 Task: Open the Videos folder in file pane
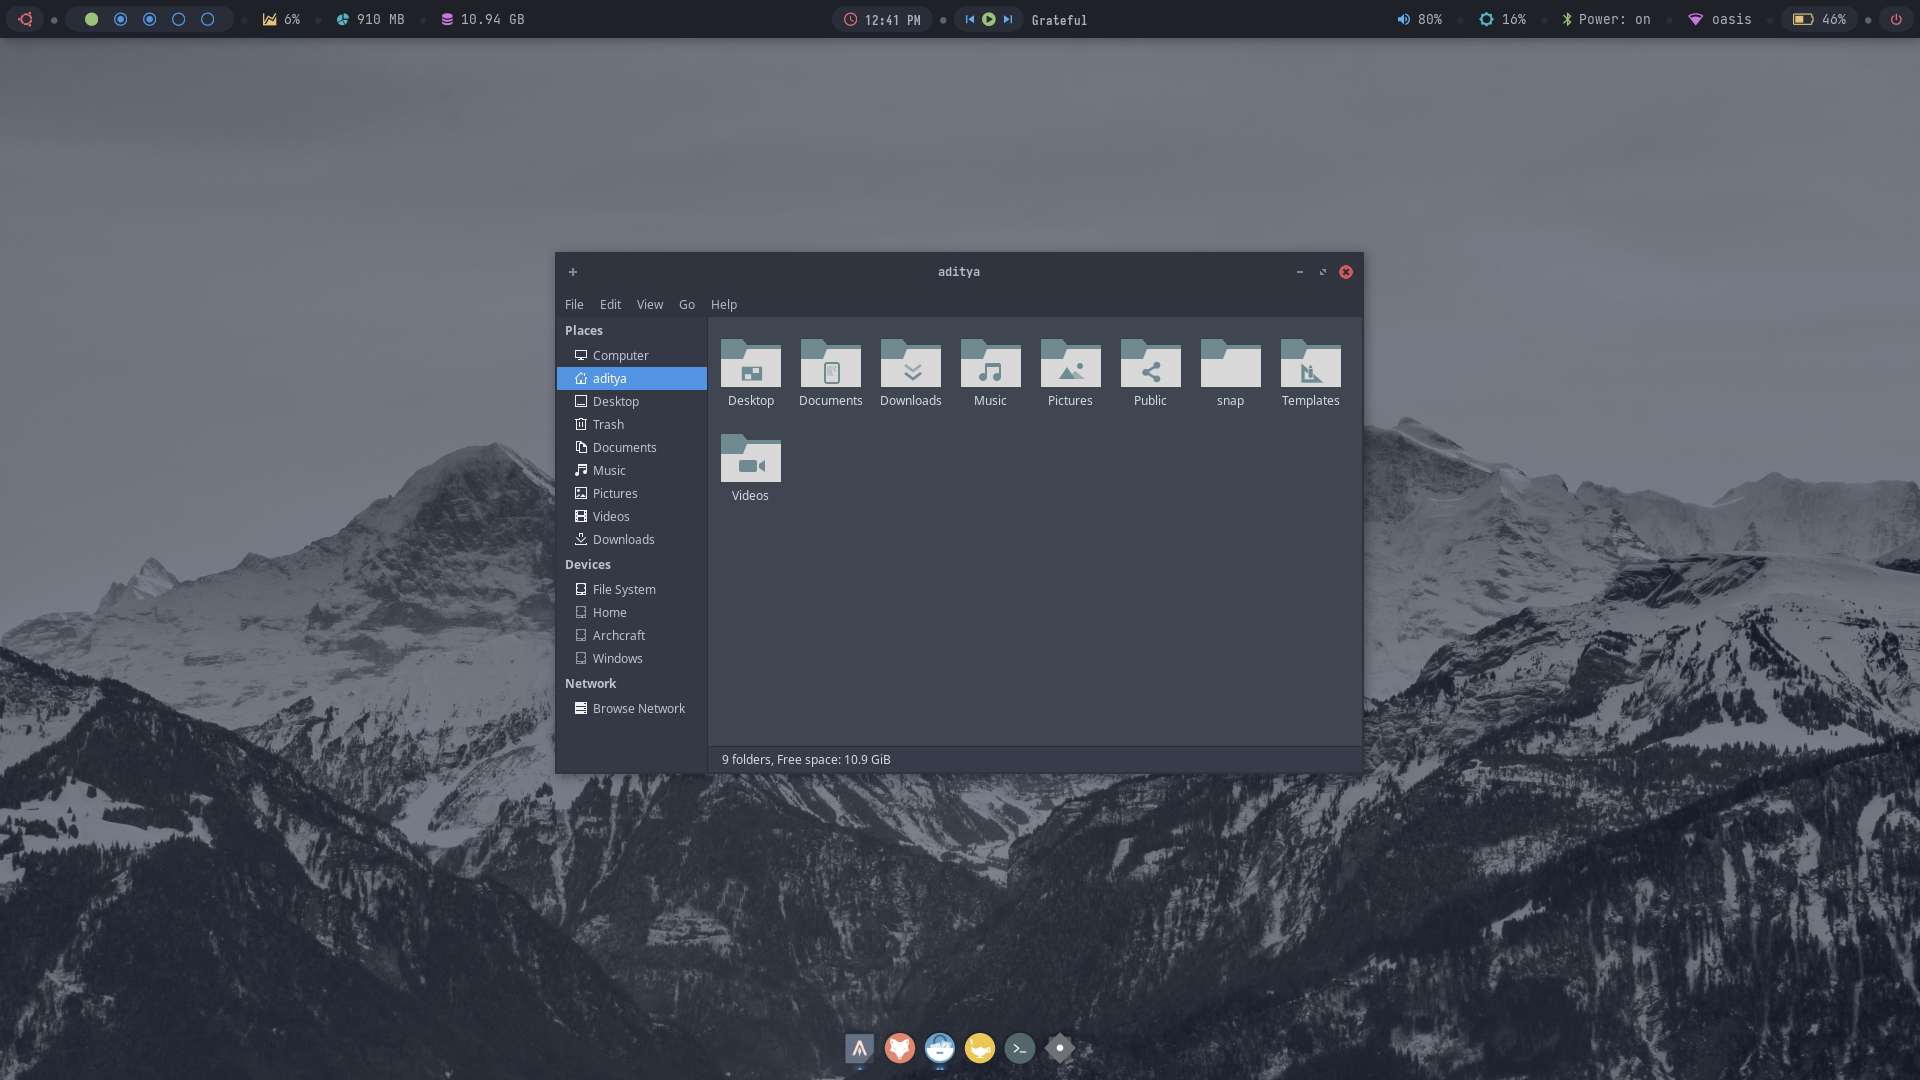coord(750,460)
